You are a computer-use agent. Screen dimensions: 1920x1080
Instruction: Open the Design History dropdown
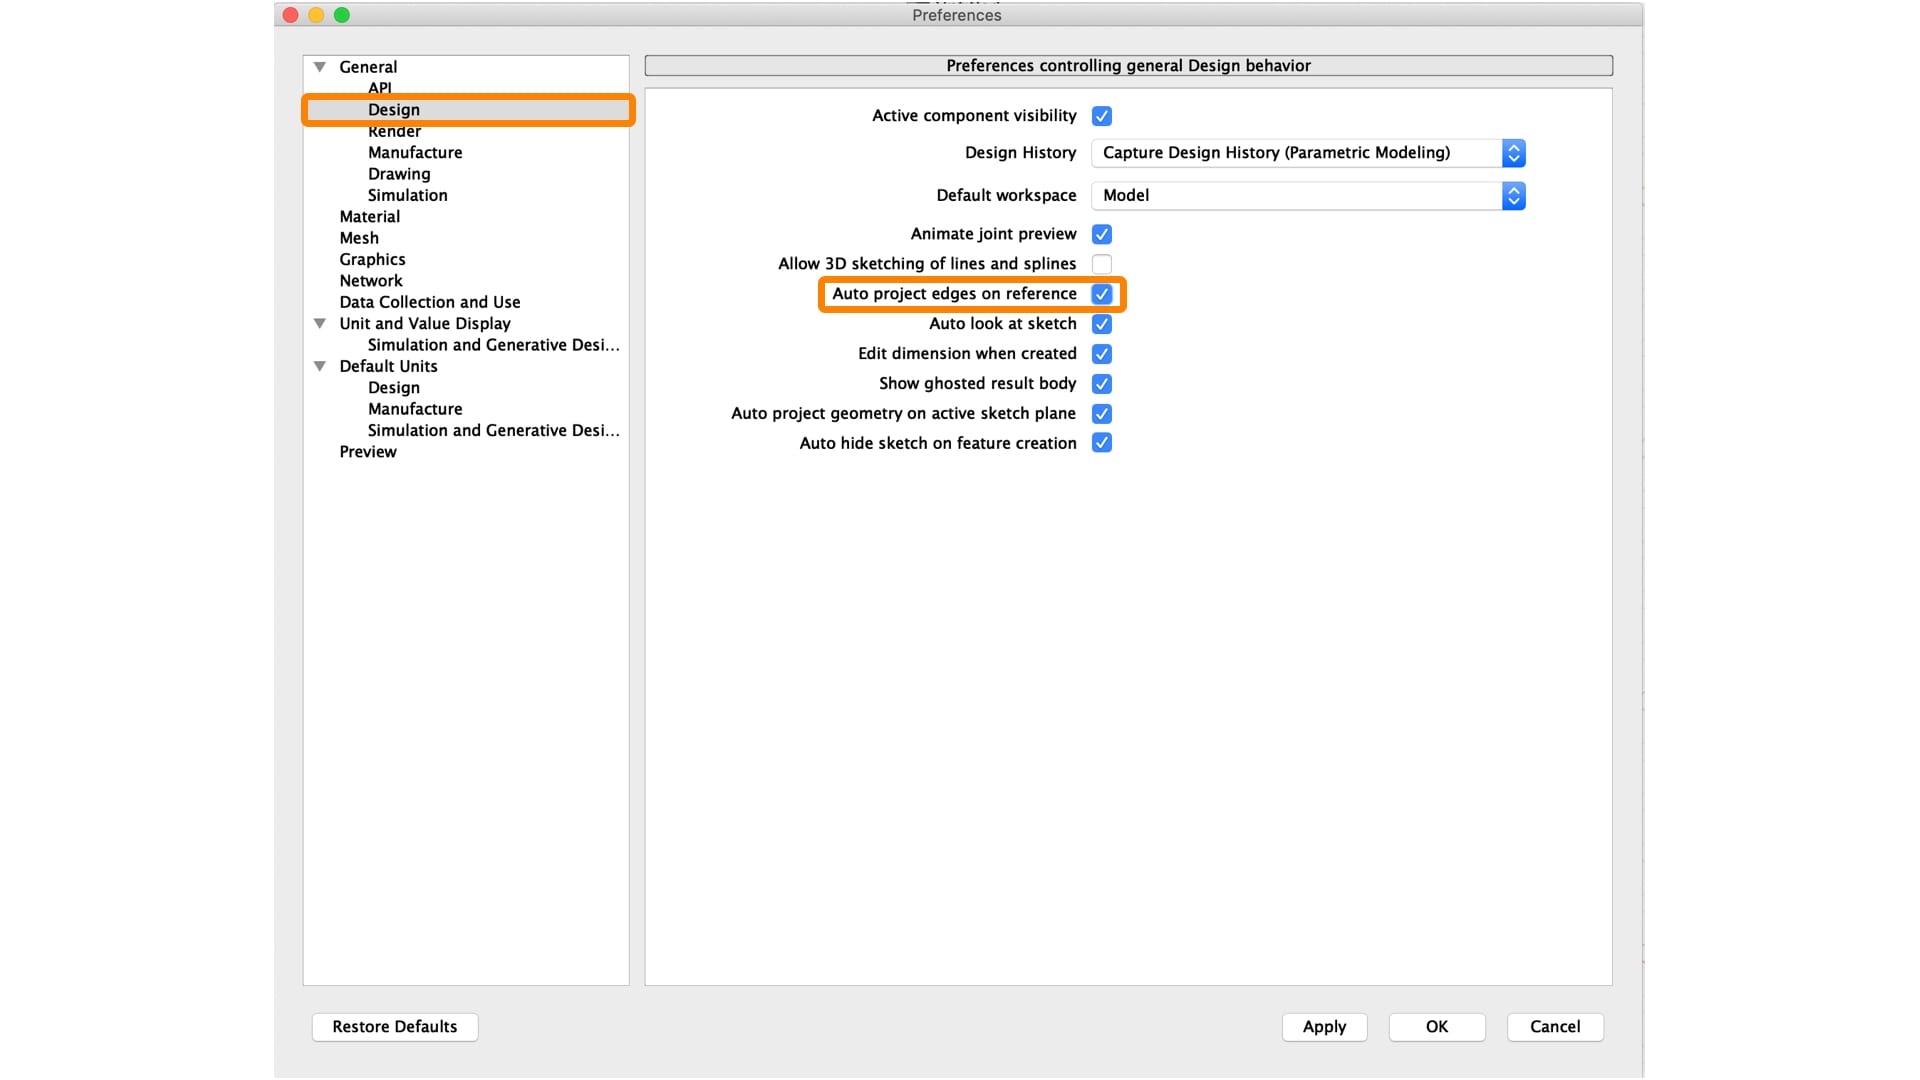(1308, 153)
